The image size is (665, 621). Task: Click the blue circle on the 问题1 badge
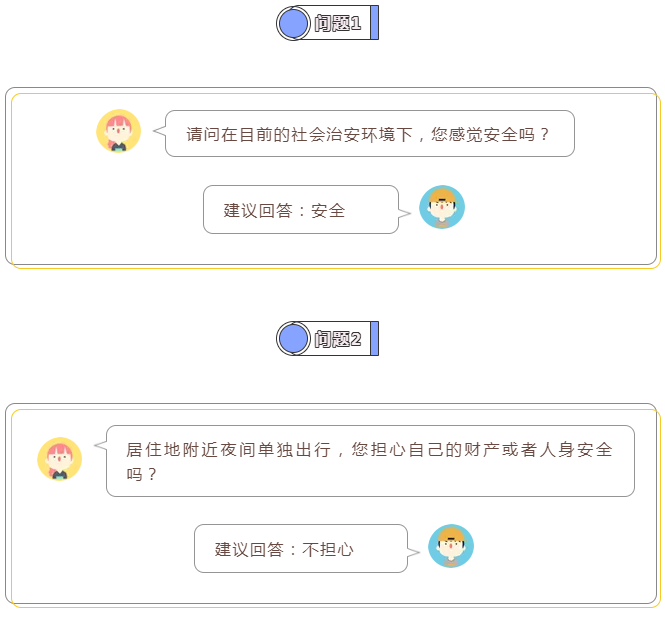click(293, 23)
